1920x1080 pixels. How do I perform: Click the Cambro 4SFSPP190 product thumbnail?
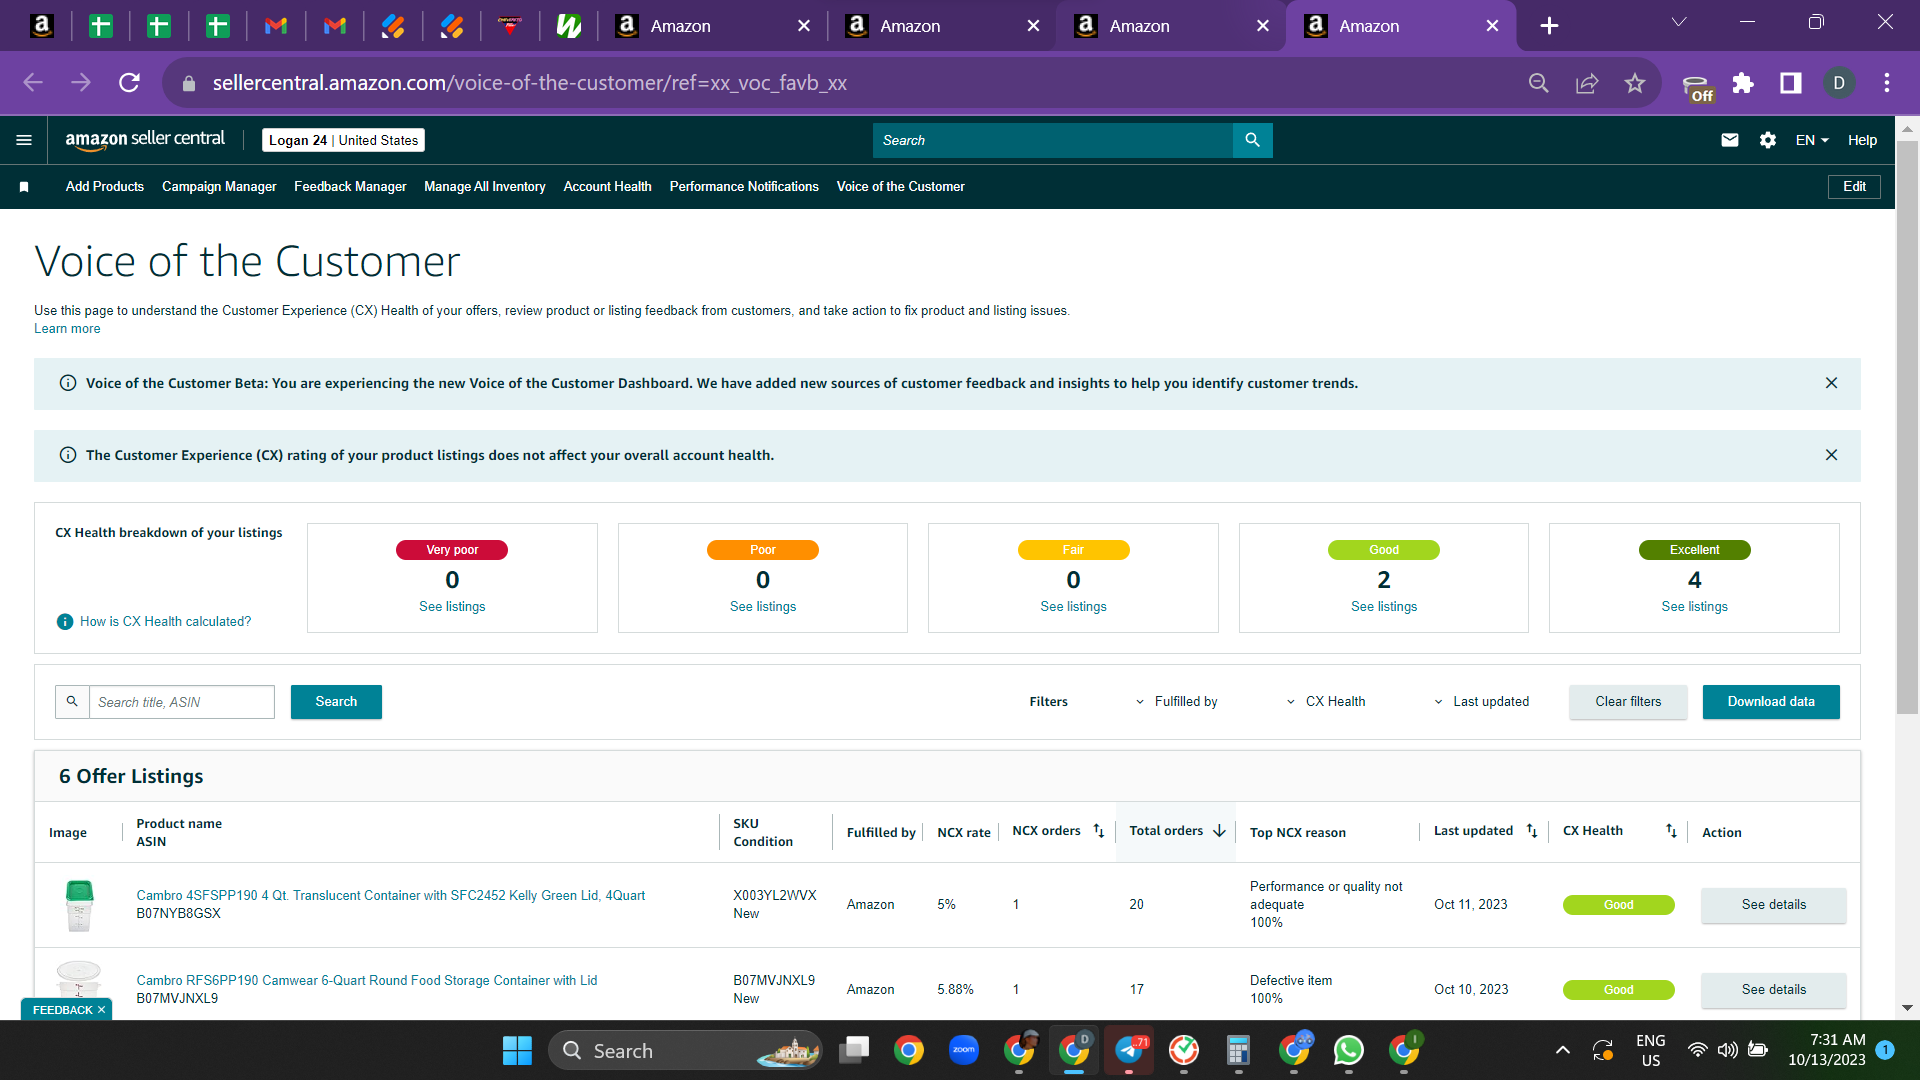point(79,905)
